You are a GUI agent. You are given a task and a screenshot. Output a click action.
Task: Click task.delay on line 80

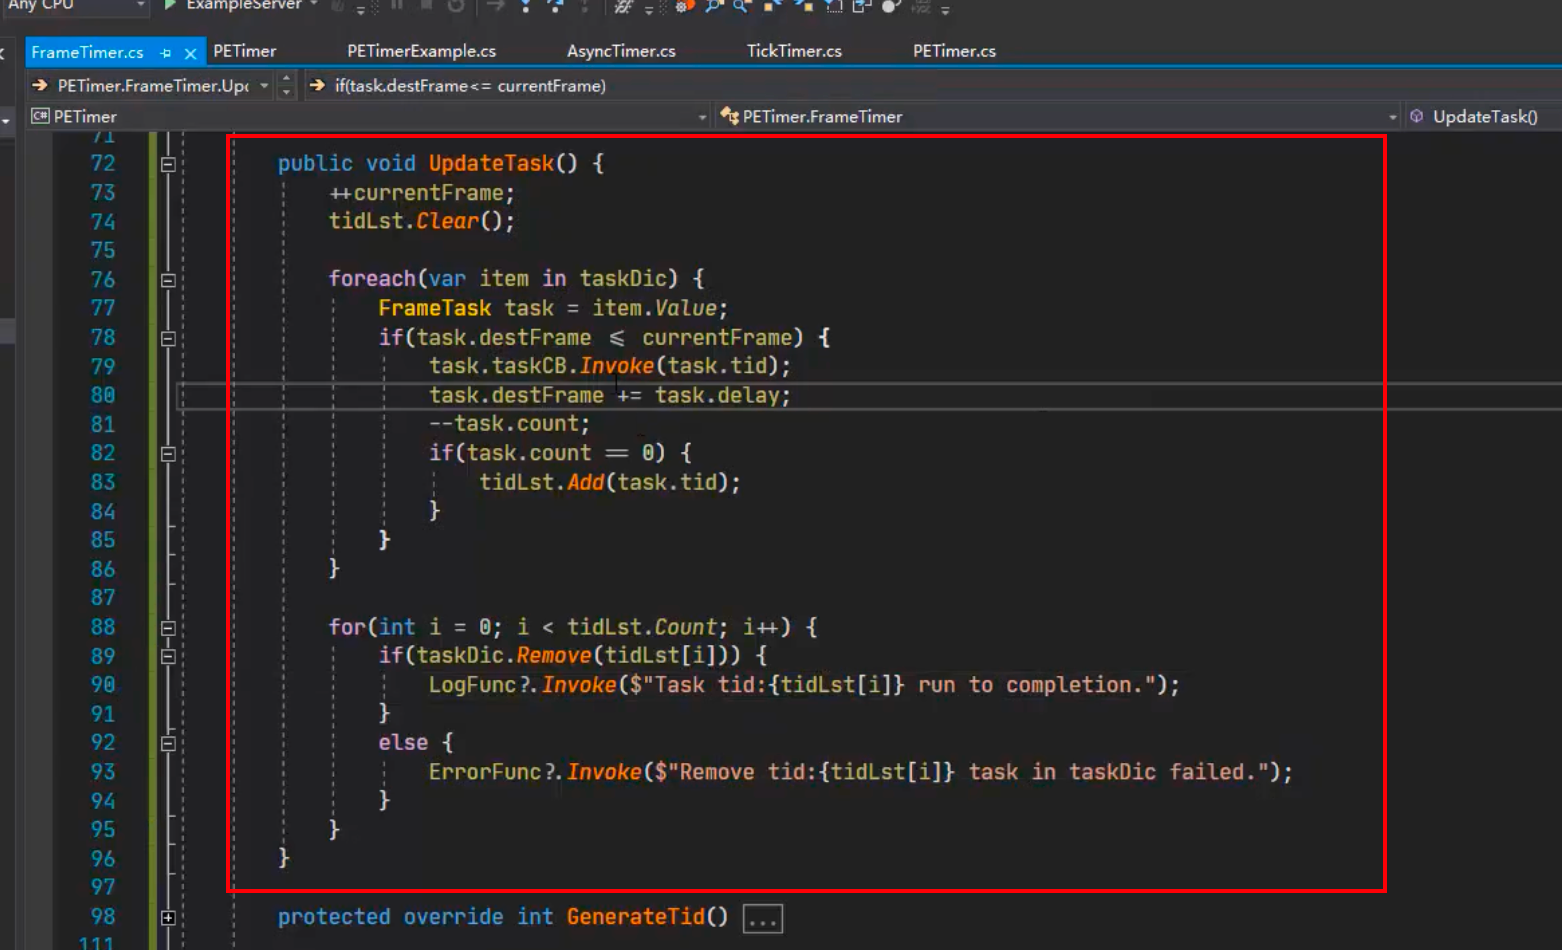(717, 395)
